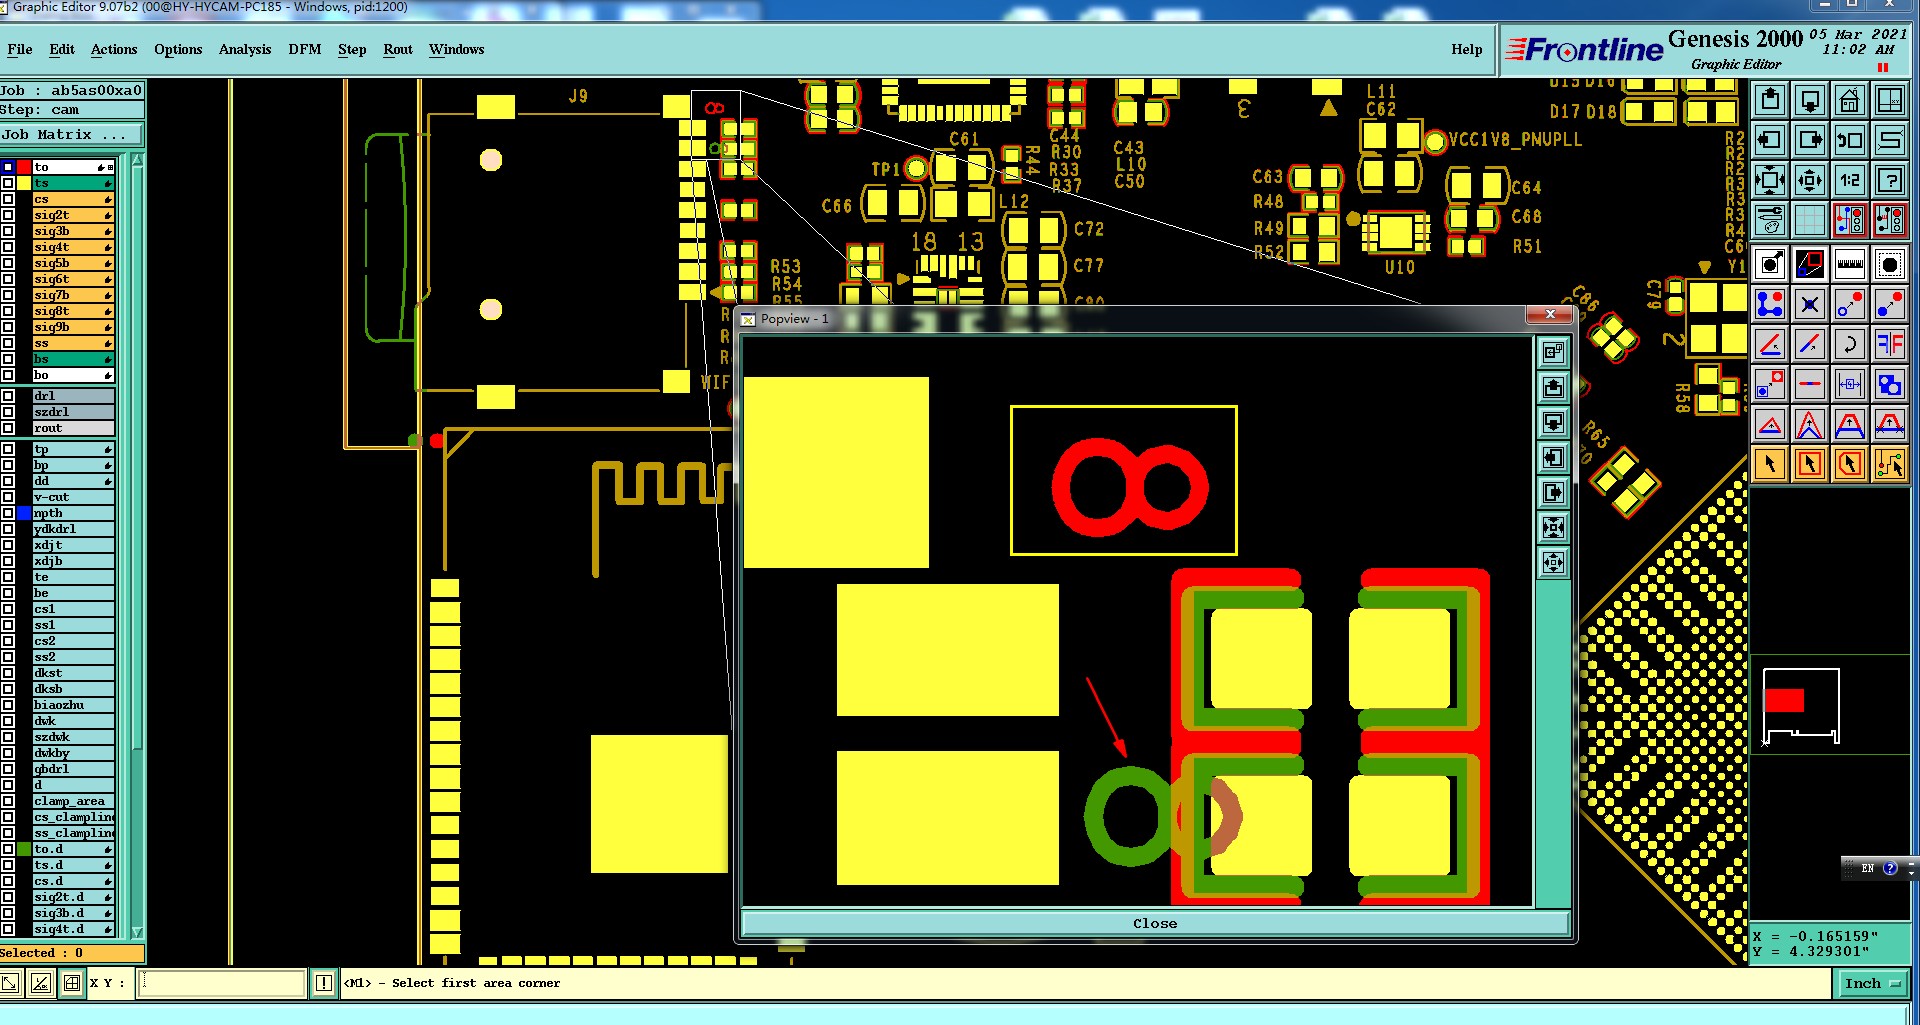Open the Rout menu
This screenshot has width=1920, height=1025.
pyautogui.click(x=398, y=49)
